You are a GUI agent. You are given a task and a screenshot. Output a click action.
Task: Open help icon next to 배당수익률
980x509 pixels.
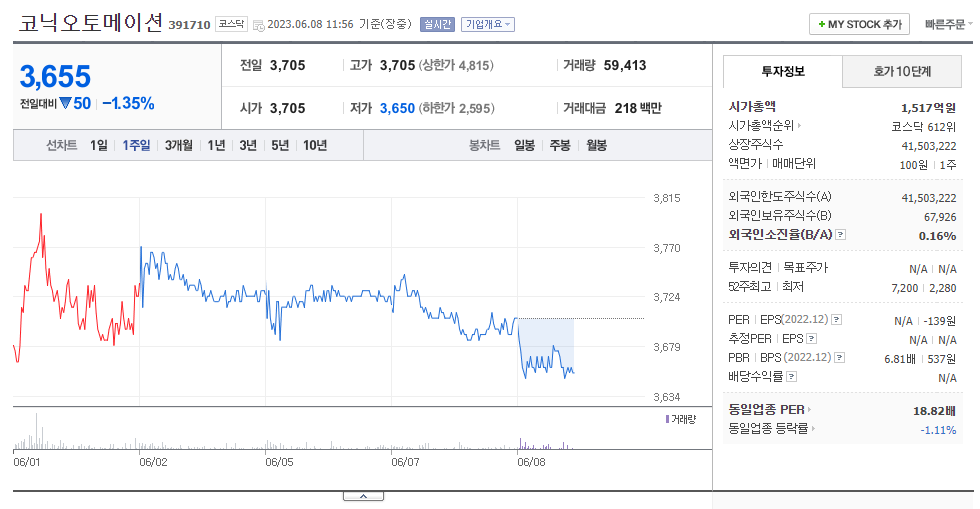tap(791, 376)
